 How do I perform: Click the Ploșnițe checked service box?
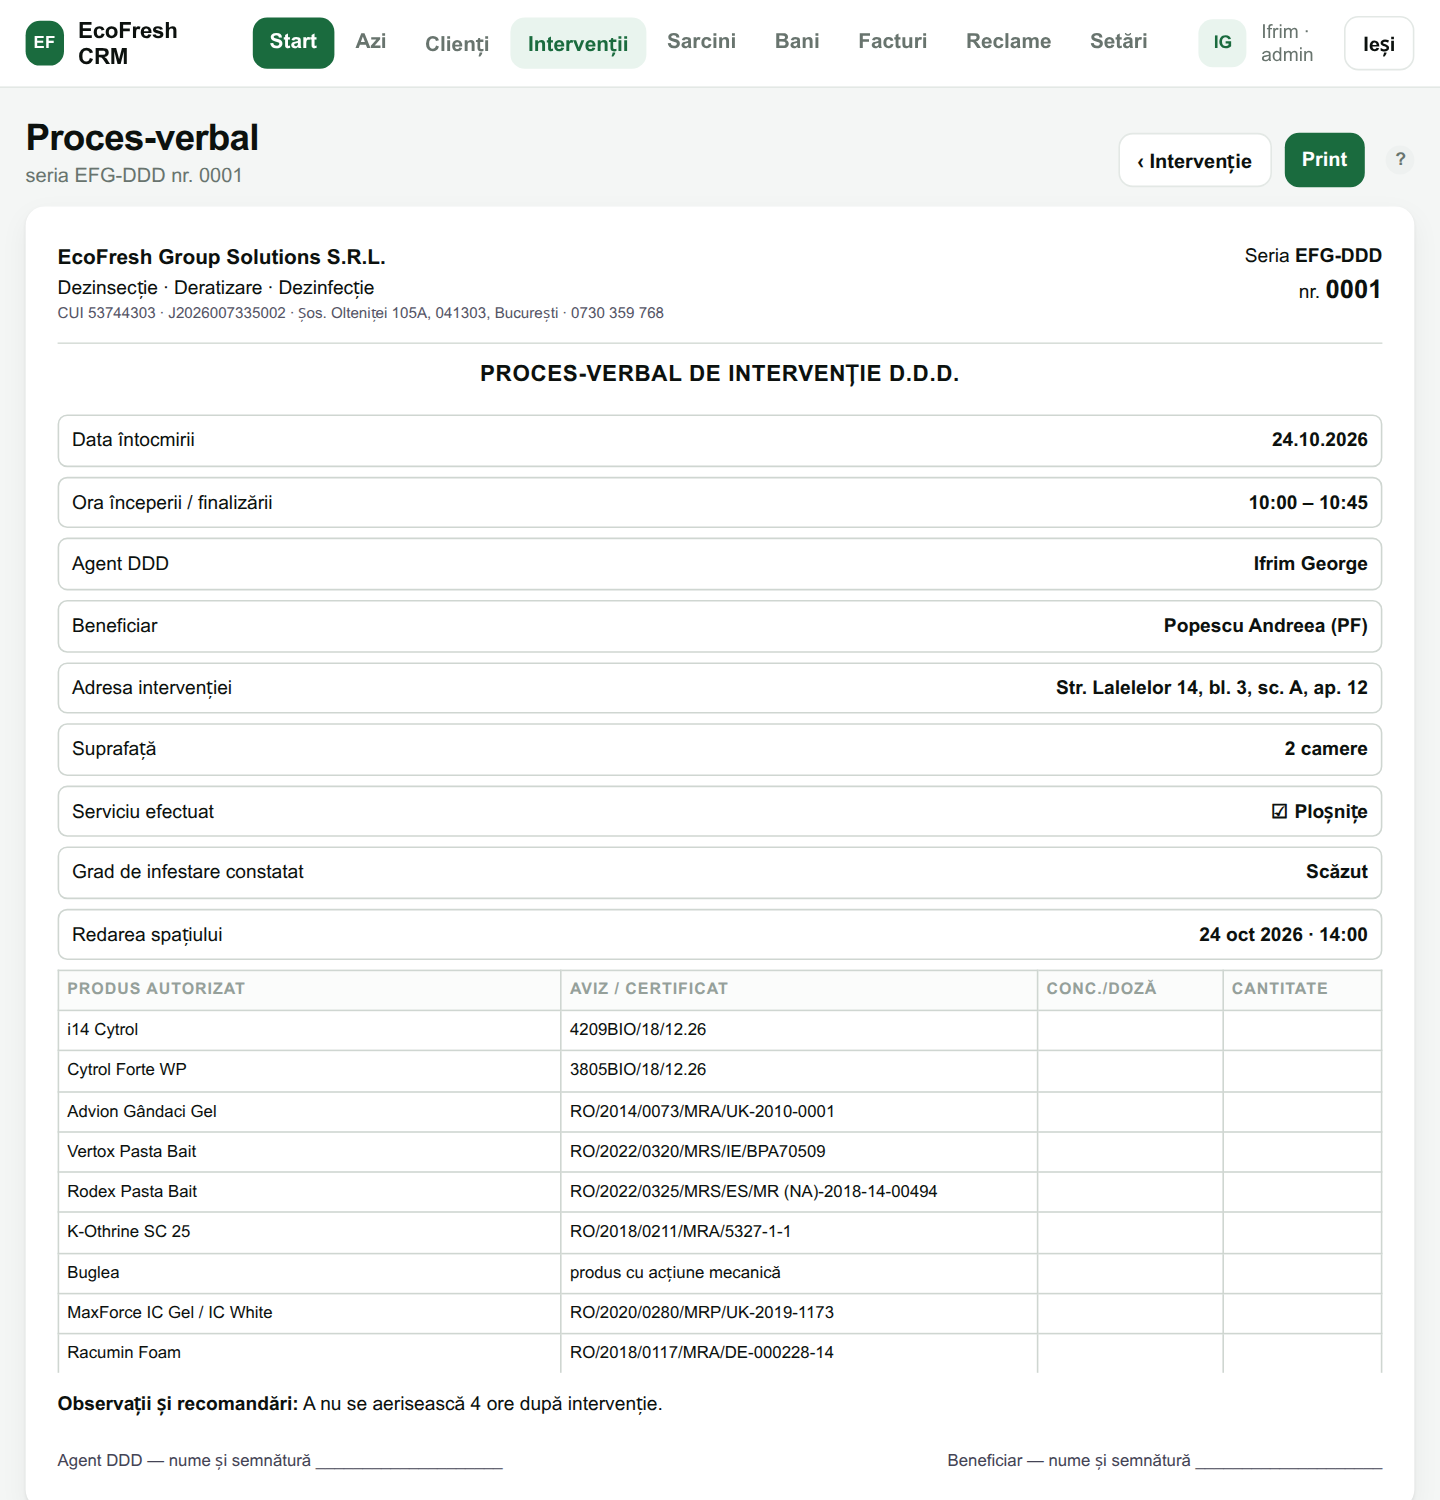click(1279, 812)
